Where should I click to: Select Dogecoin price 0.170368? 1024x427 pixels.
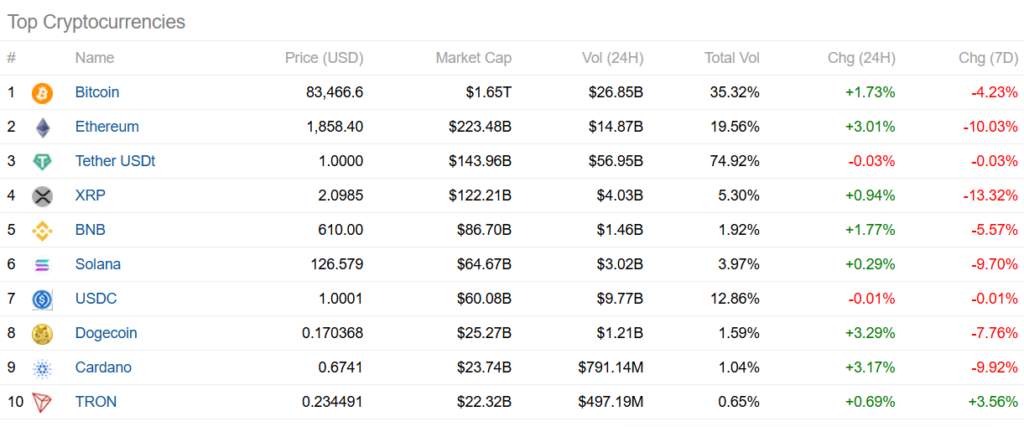[332, 333]
